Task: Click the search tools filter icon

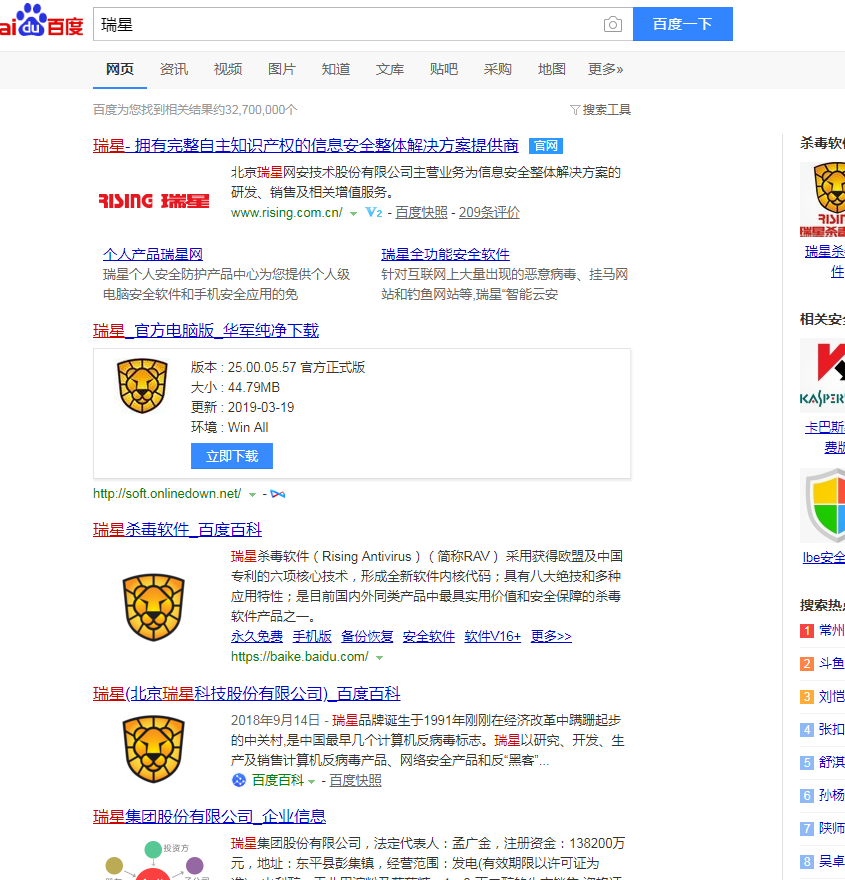Action: point(575,109)
